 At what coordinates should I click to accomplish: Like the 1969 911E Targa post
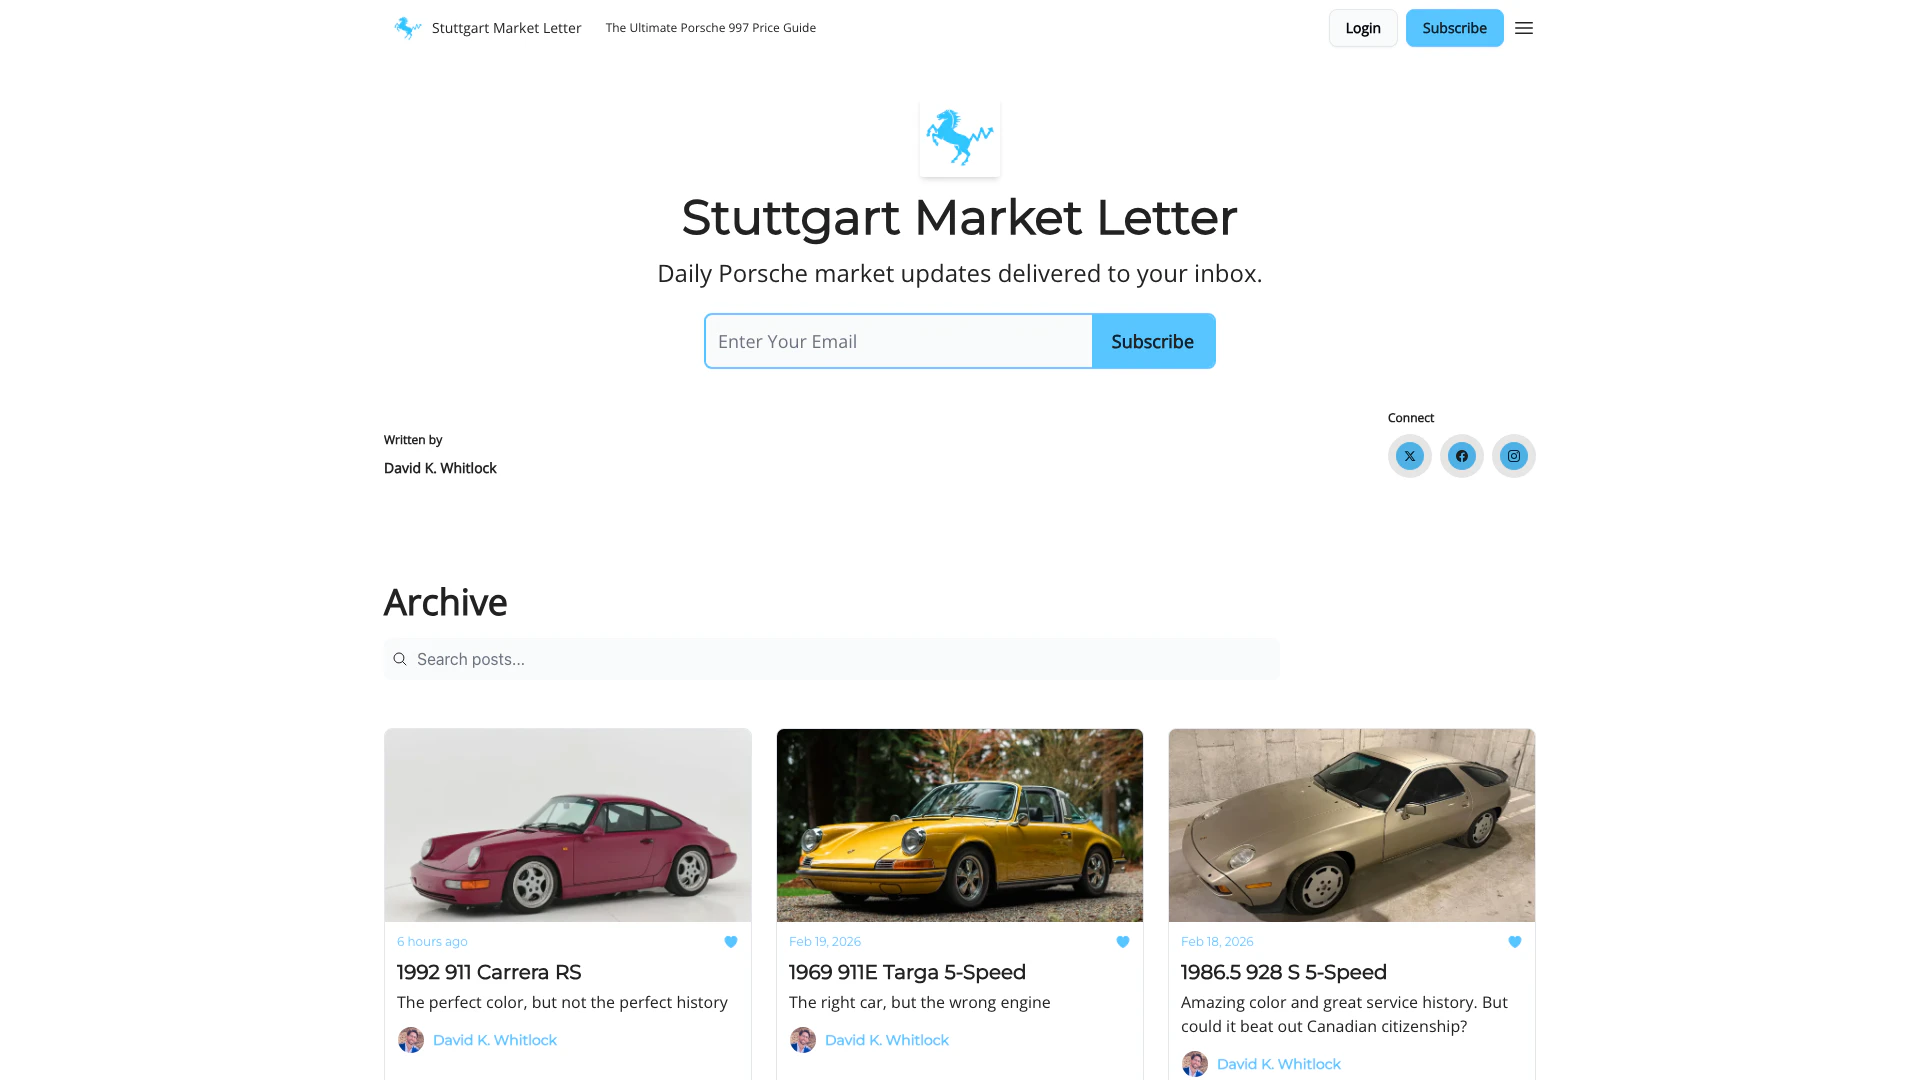click(1122, 942)
